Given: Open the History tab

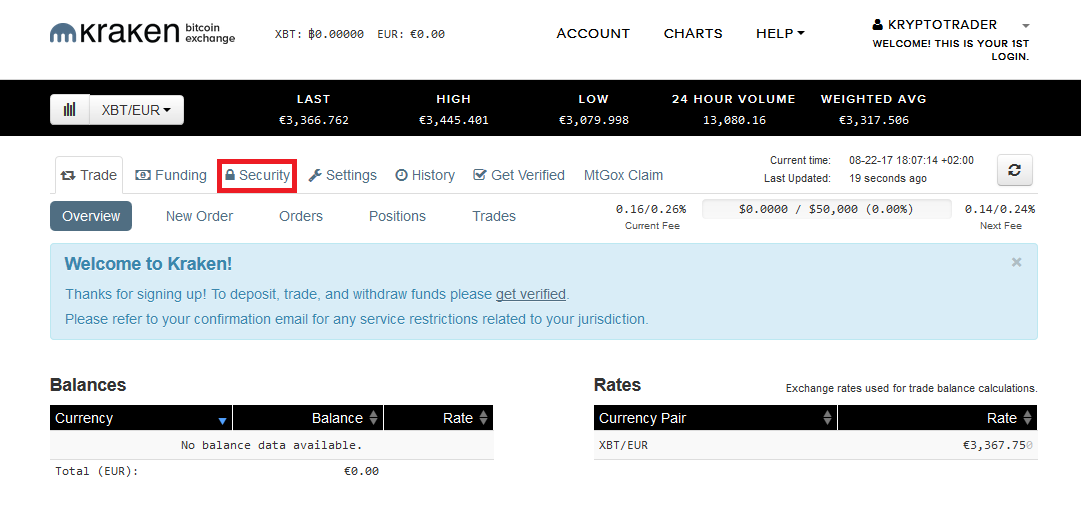Looking at the screenshot, I should coord(425,175).
